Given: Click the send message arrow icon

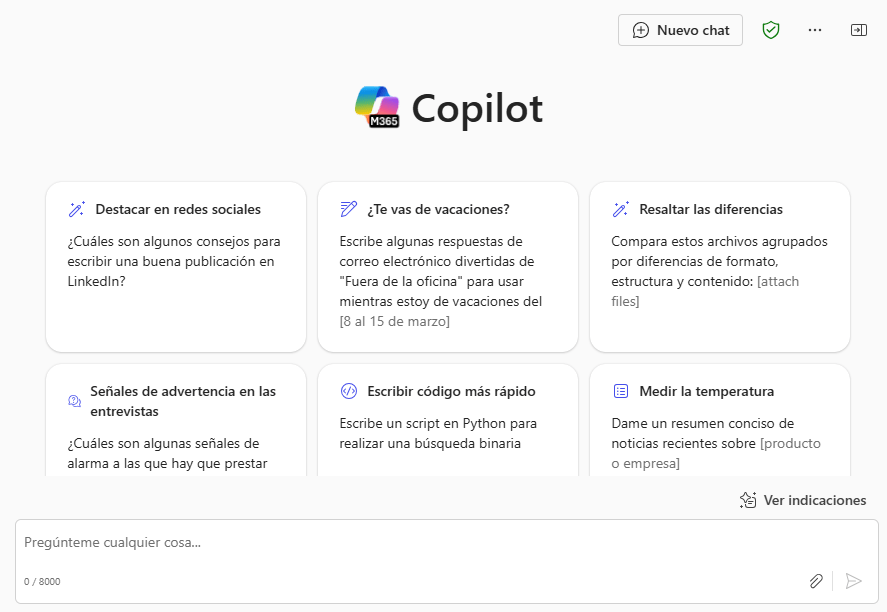Looking at the screenshot, I should point(853,581).
